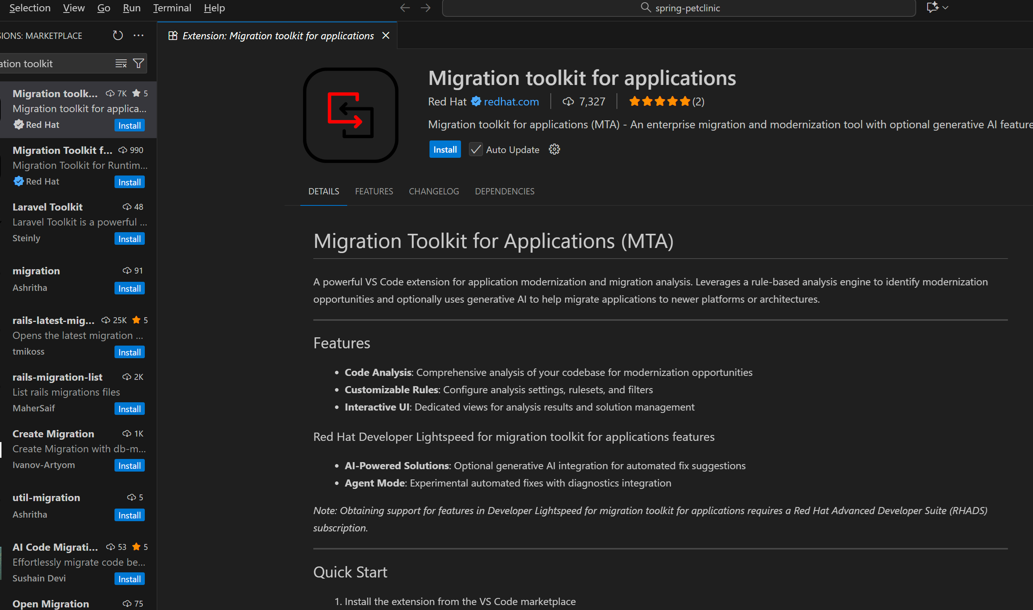Install the Create Migration extension
Screen dimensions: 1033x610
(x=129, y=465)
